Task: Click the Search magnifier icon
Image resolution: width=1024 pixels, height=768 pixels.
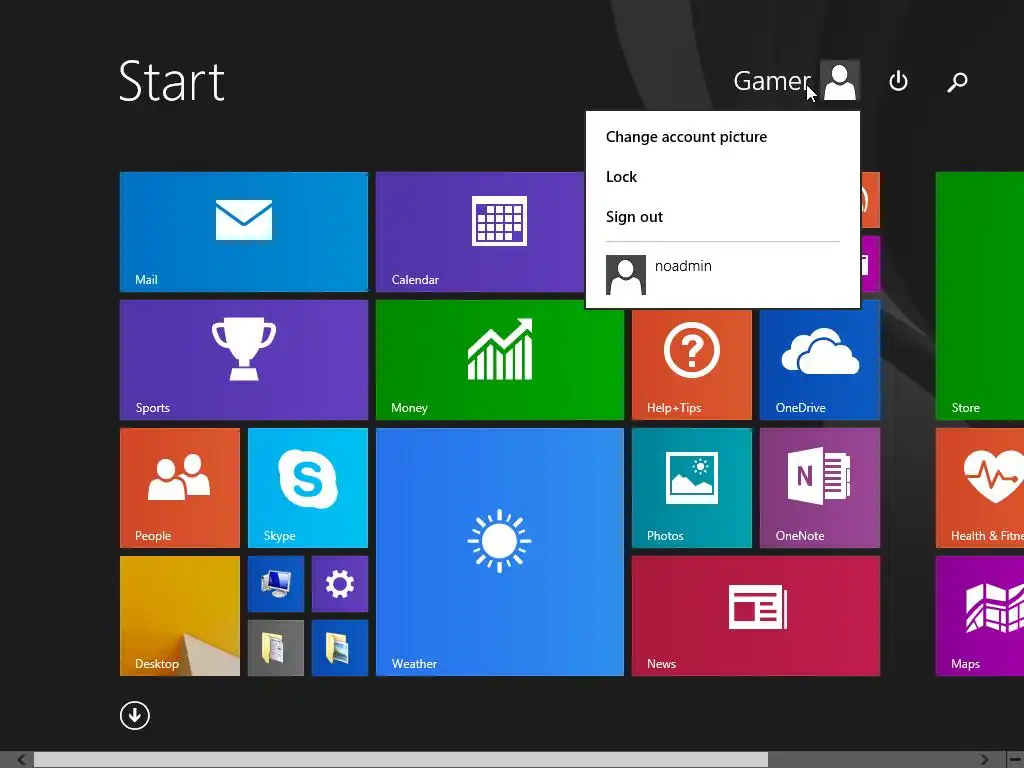Action: (x=957, y=82)
